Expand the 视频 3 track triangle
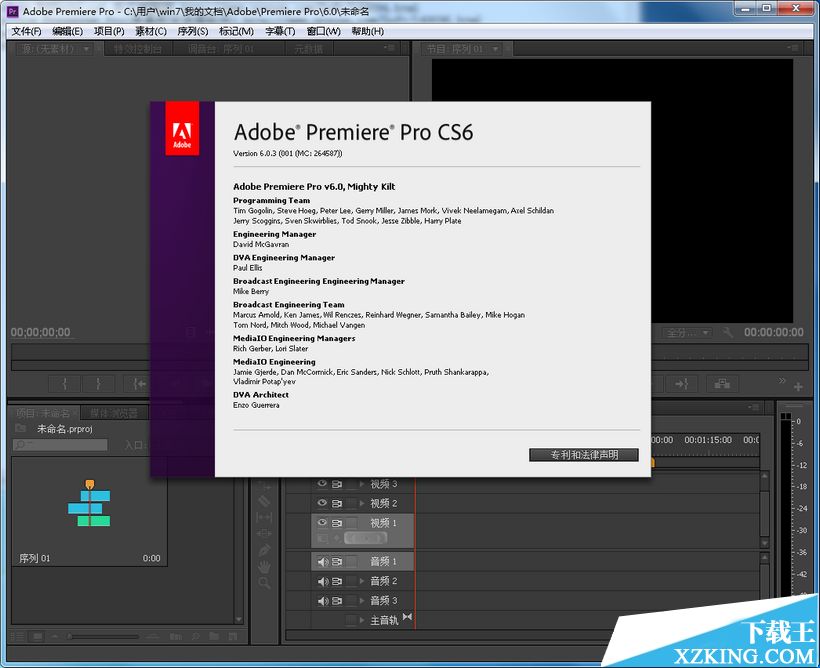The width and height of the screenshot is (820, 668). (361, 484)
